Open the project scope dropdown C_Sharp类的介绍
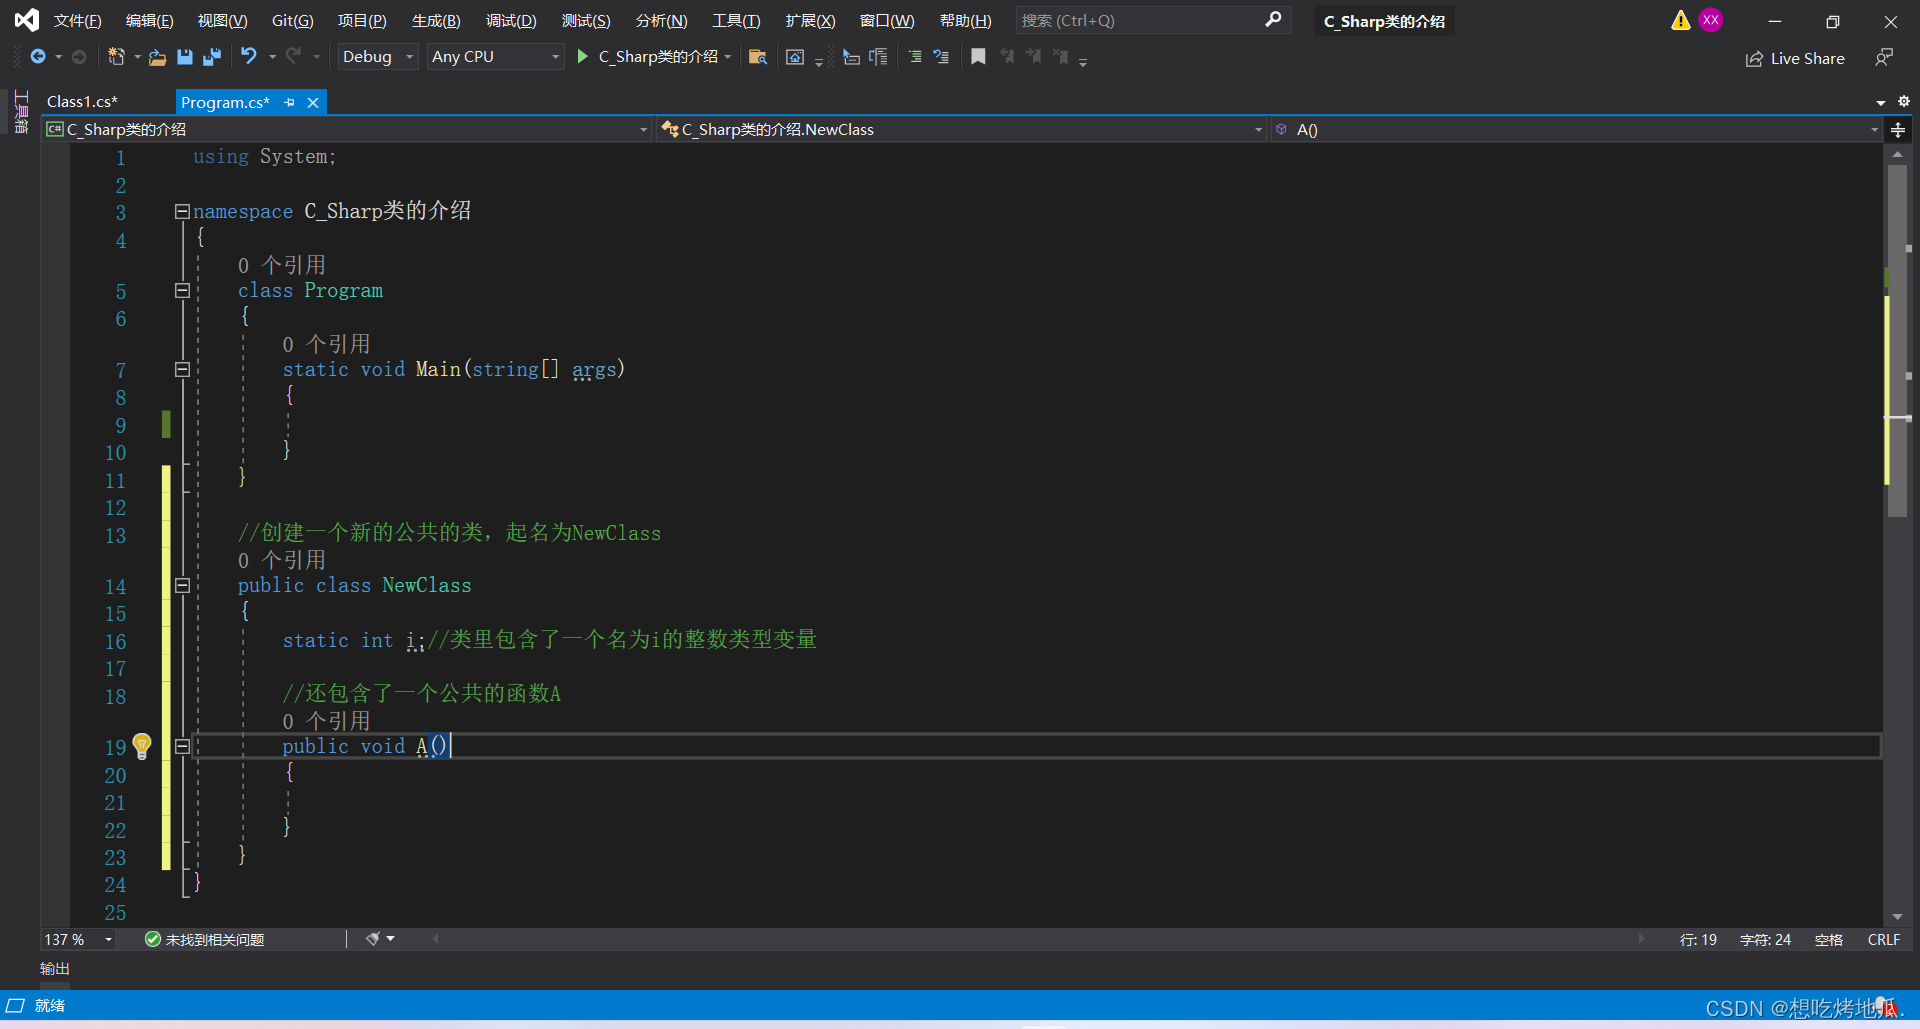 347,130
